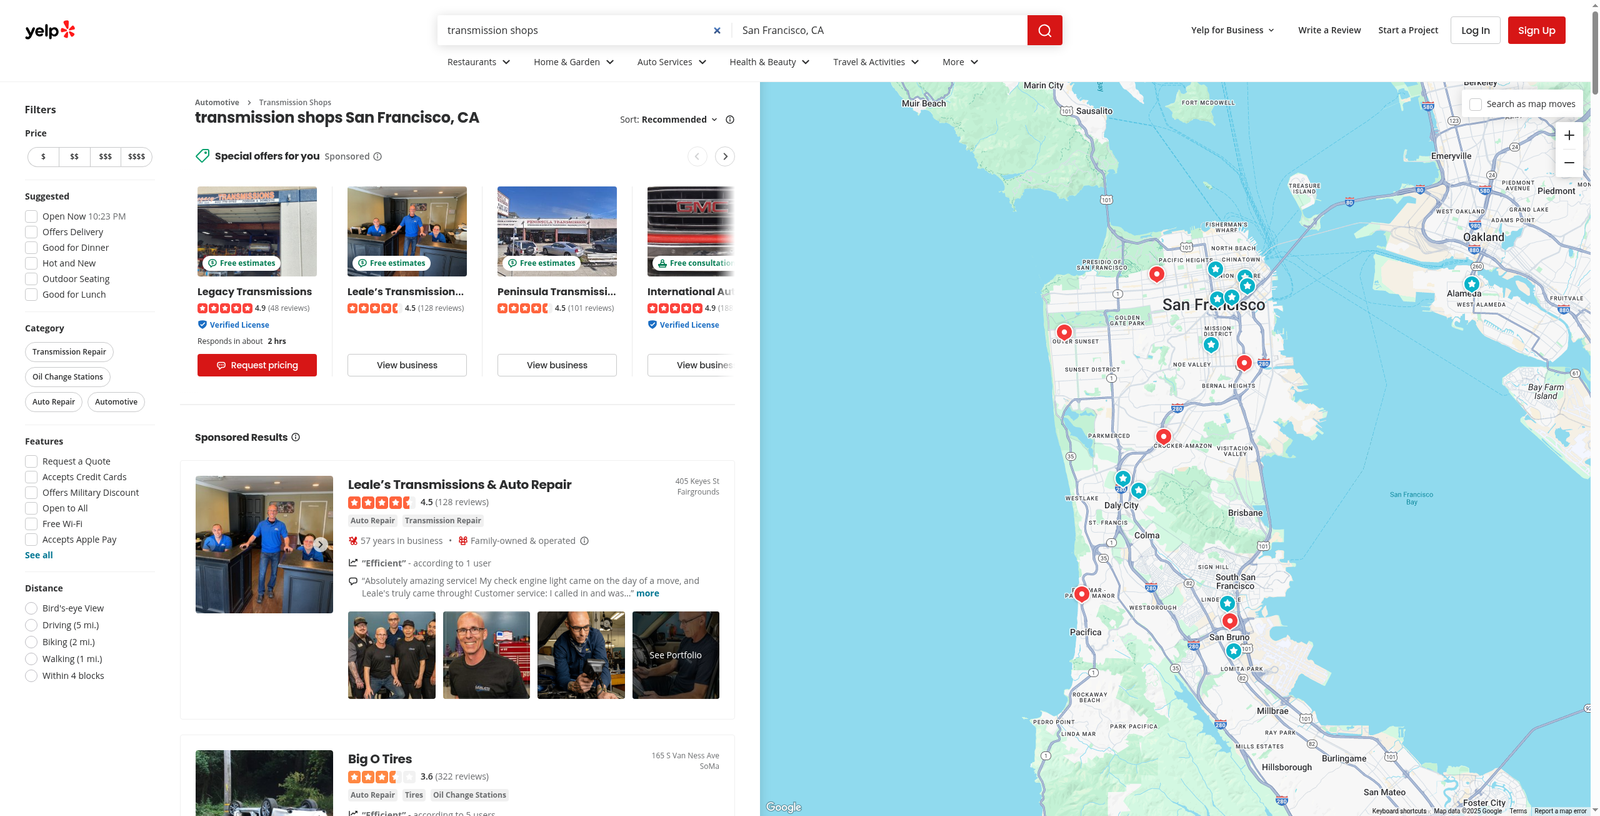Expand the Restaurants menu

(479, 62)
